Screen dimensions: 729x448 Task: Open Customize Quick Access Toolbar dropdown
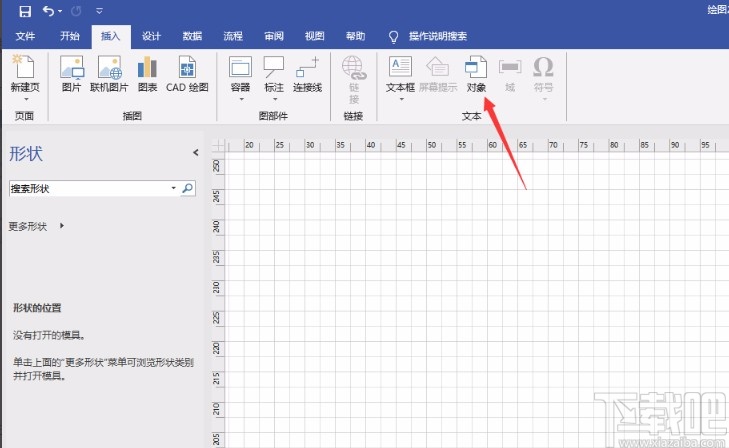(99, 11)
